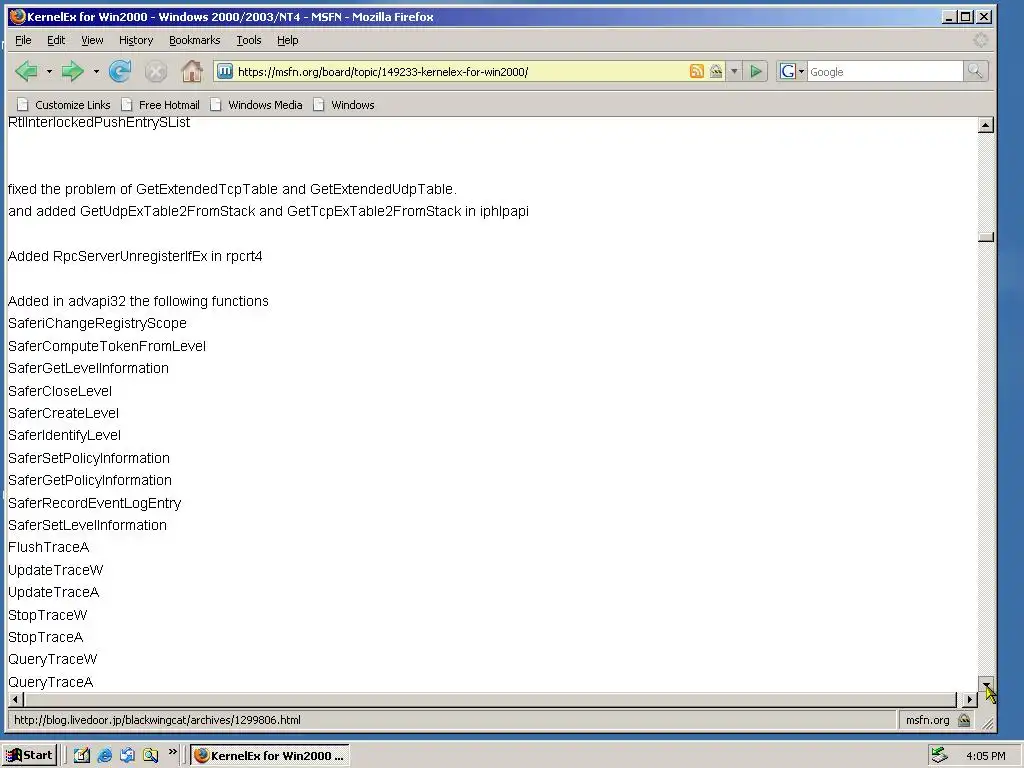Click the status bar blog.livedoor.jp URL

point(157,720)
